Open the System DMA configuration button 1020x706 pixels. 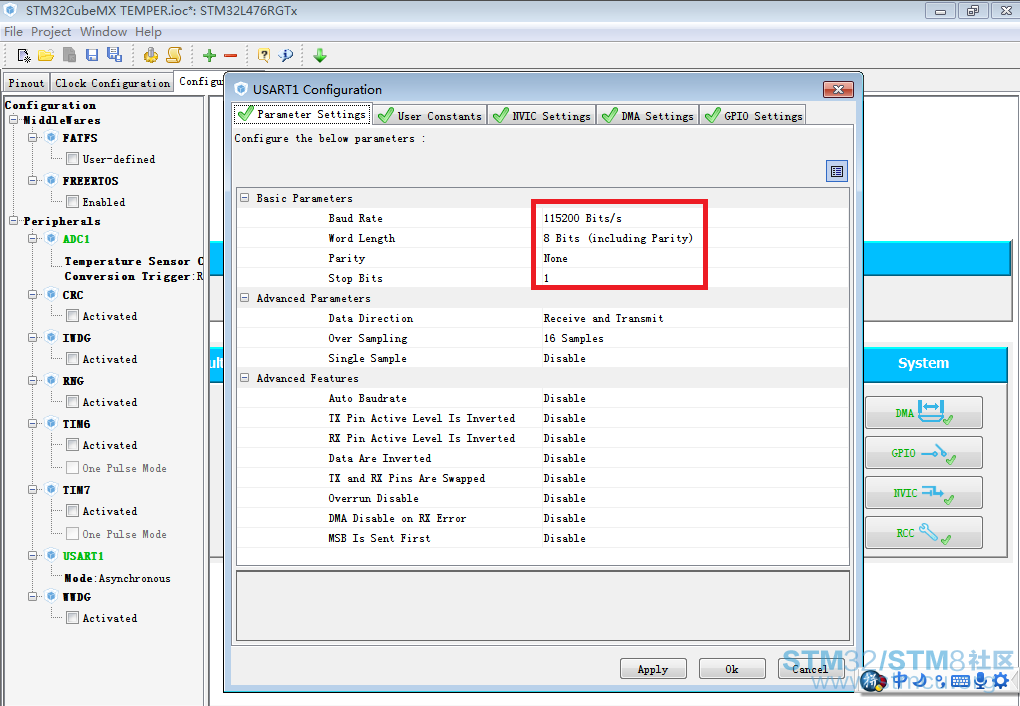923,413
